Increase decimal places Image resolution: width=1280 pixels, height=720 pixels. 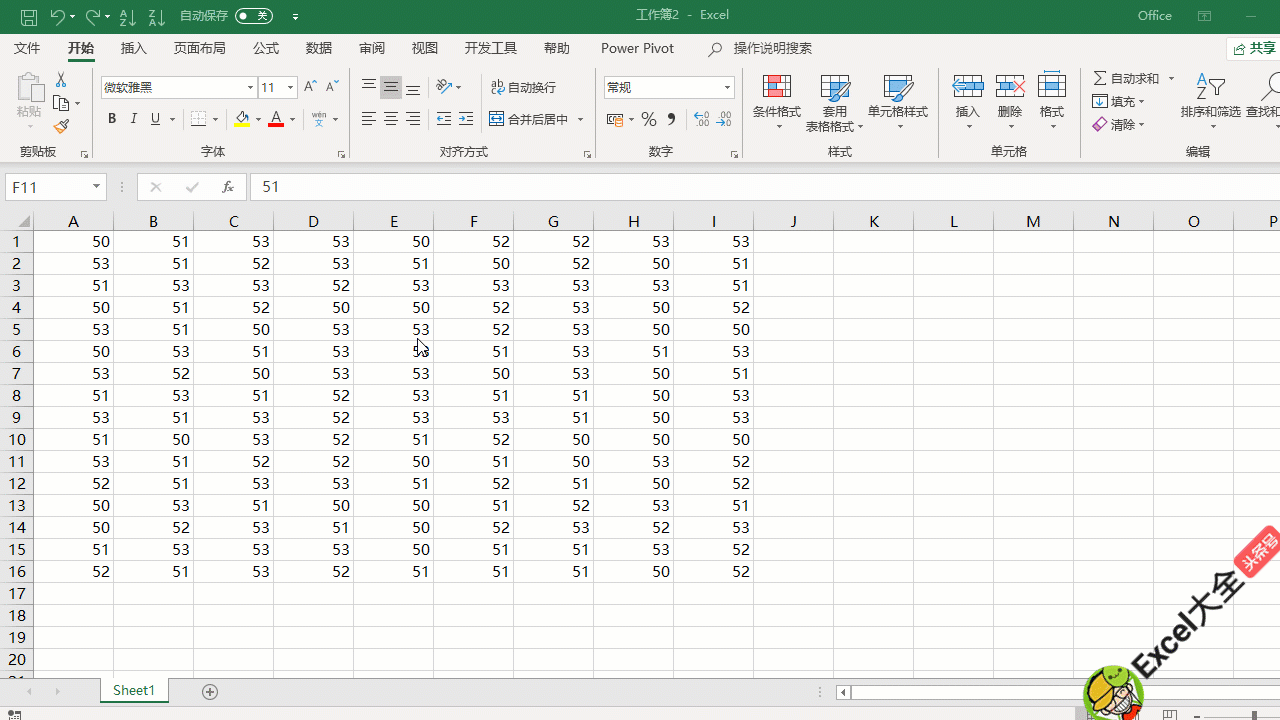point(702,119)
